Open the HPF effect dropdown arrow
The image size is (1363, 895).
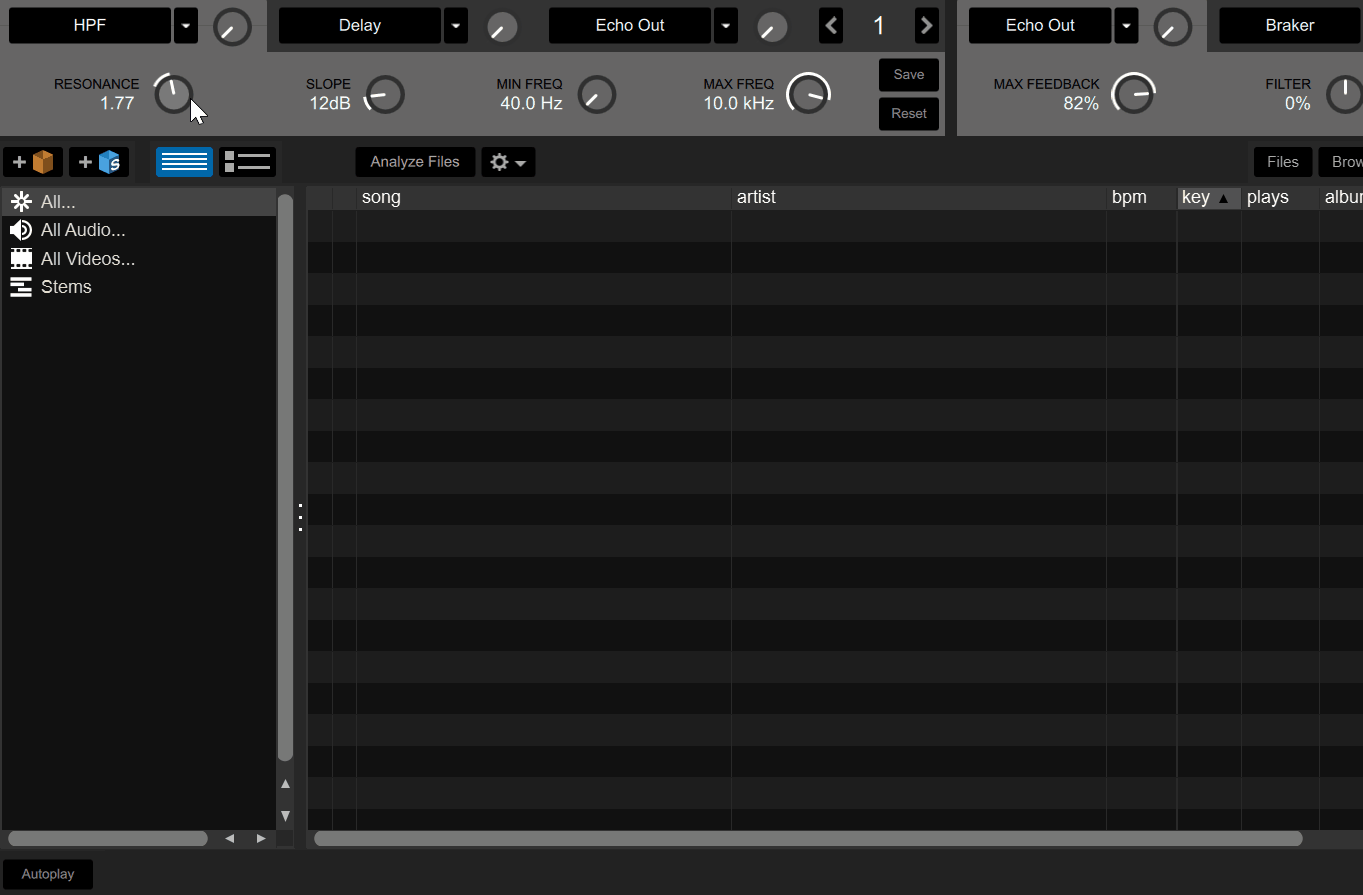coord(186,26)
